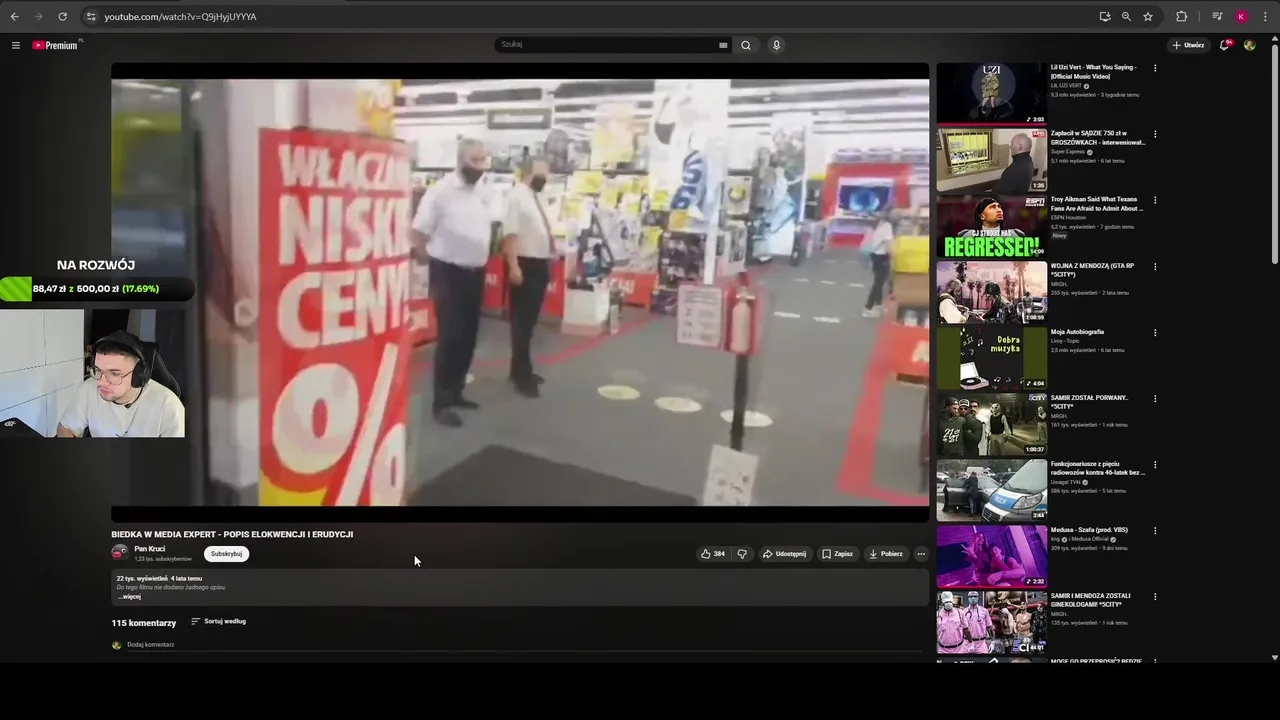Open Pan Kruci channel avatar
Screen dimensions: 1280x720
tap(119, 553)
